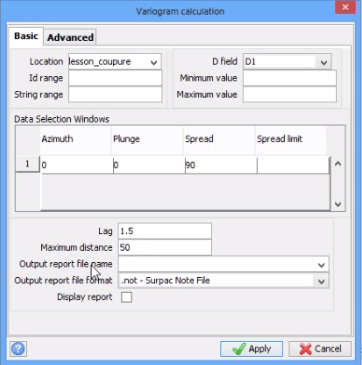Click the Maximum distance field
Viewport: 362px width, 365px height.
coord(165,248)
